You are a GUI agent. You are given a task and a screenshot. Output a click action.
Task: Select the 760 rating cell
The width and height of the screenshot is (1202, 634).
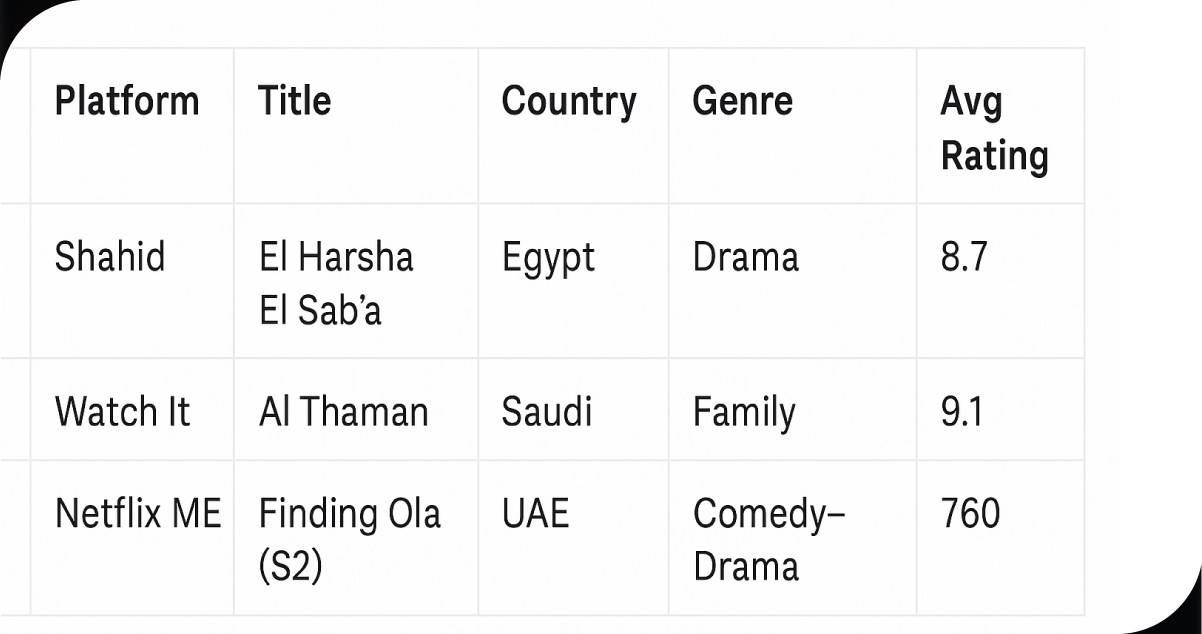coord(970,514)
